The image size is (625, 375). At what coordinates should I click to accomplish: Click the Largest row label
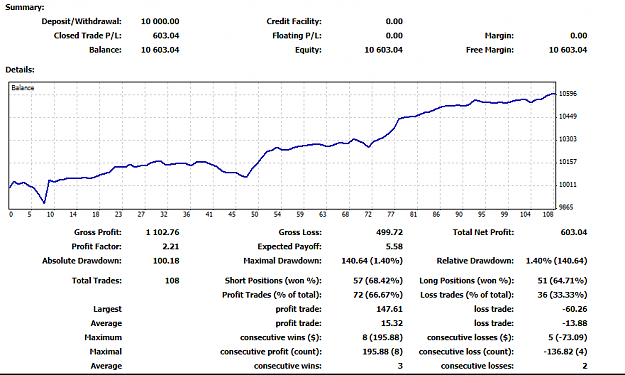107,309
